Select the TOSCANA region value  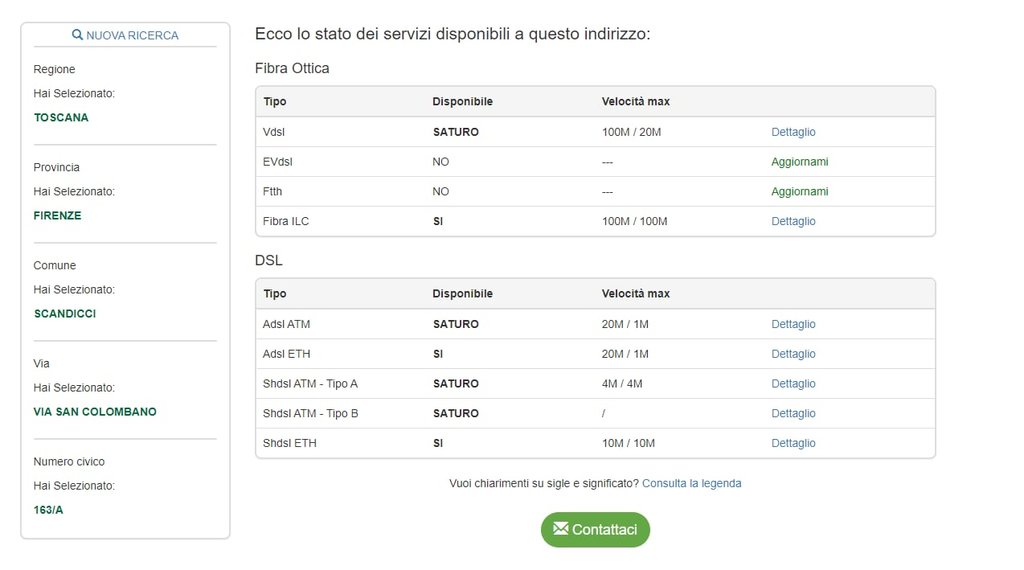(61, 118)
